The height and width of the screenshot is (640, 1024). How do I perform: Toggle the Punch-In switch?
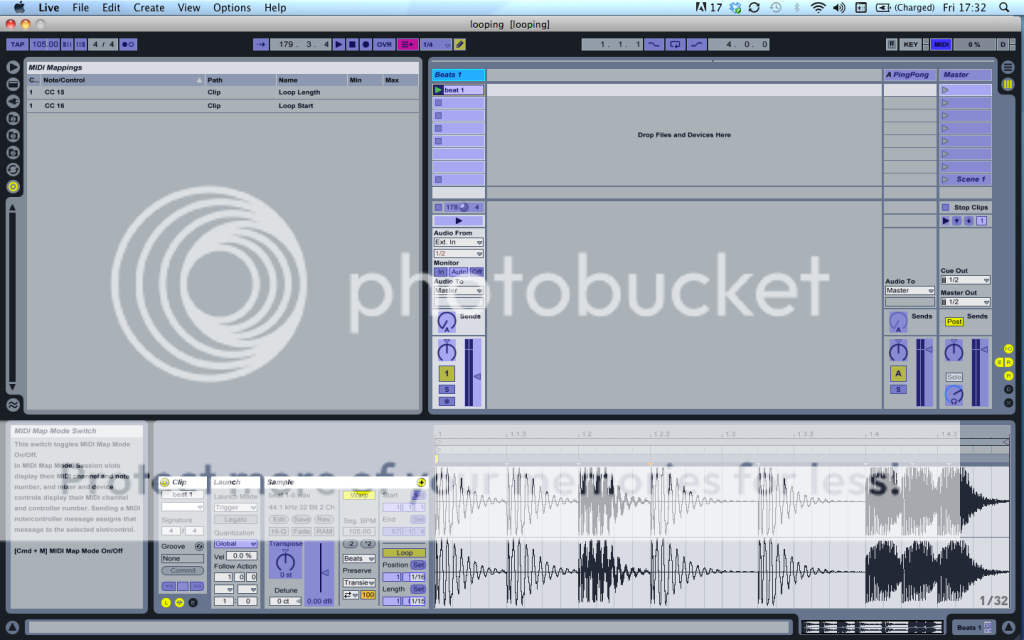[653, 44]
